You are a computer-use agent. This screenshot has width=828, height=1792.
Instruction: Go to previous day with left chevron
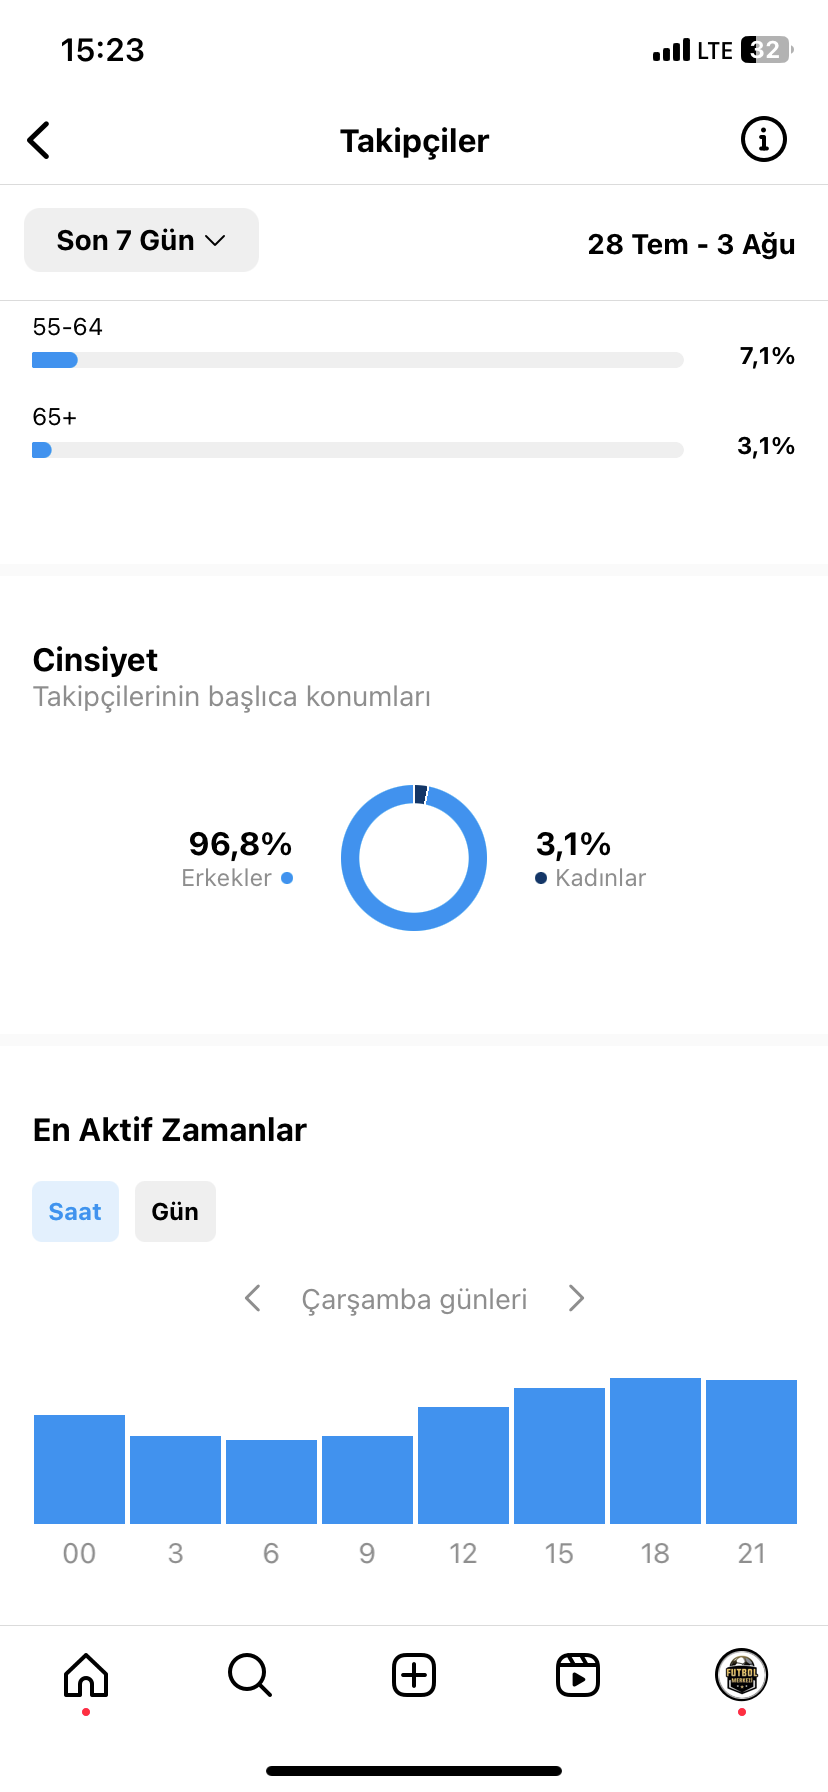(253, 1298)
